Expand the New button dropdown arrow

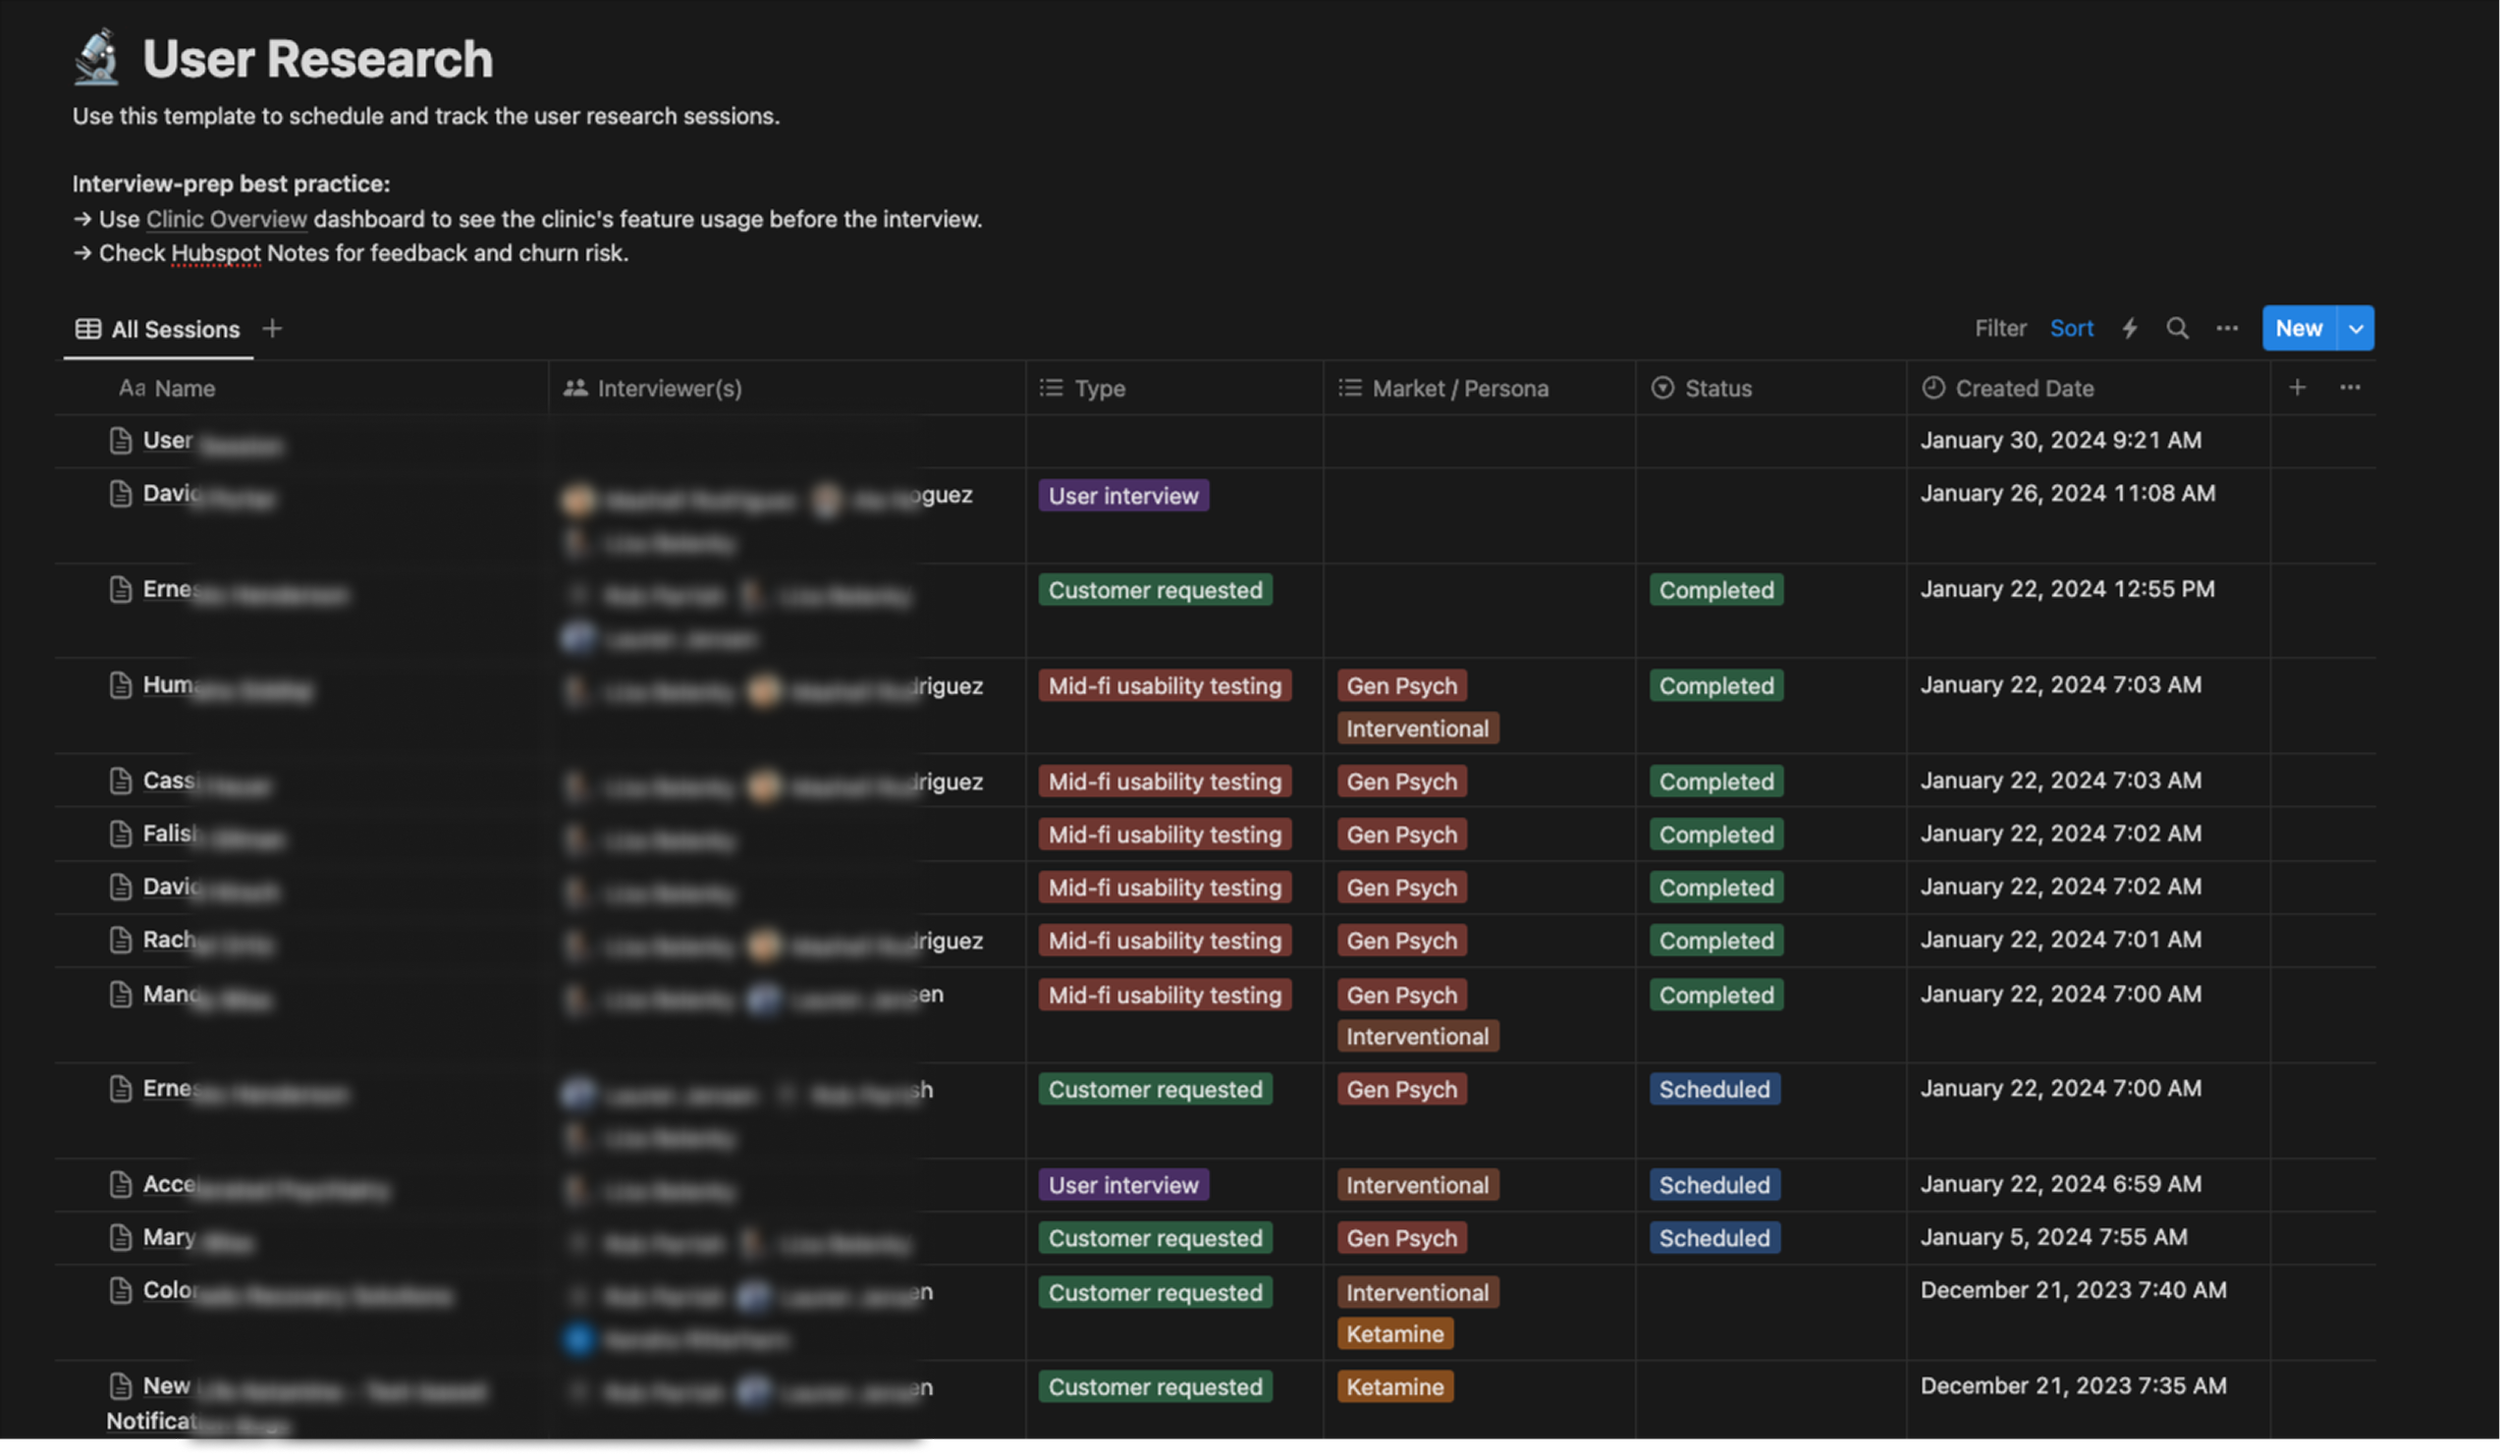click(2355, 328)
